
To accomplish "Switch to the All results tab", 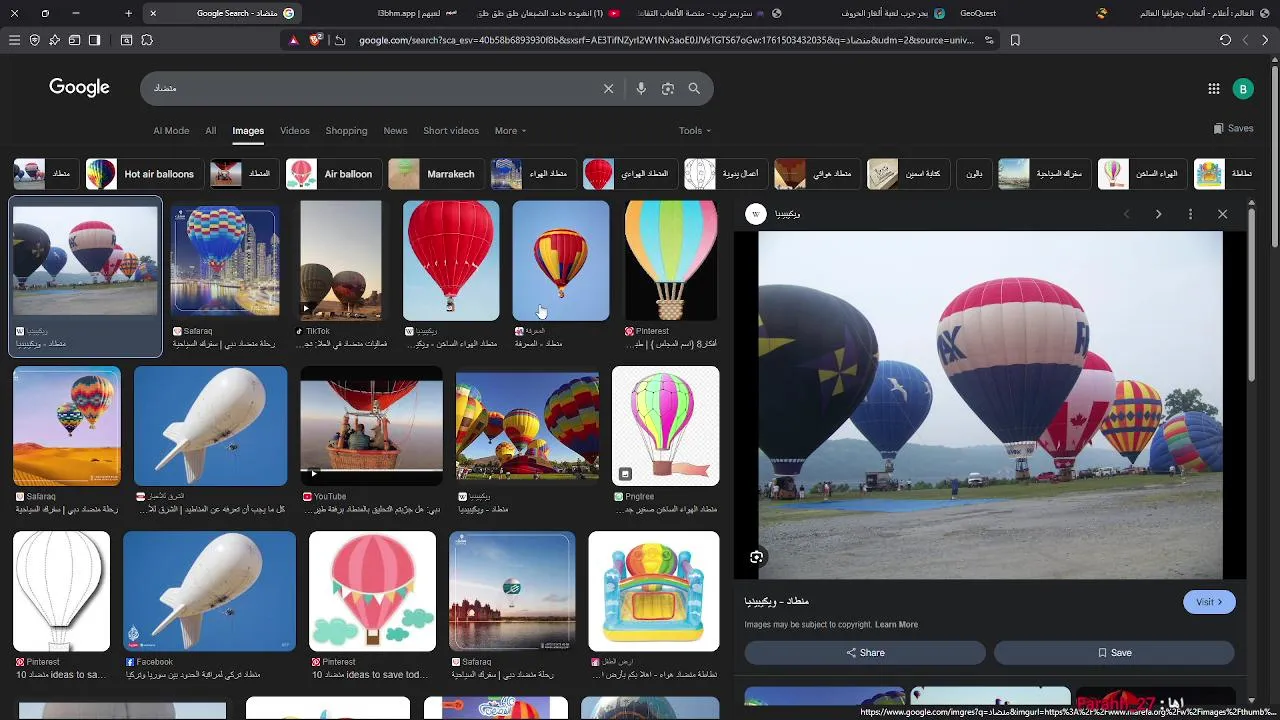I will click(210, 131).
